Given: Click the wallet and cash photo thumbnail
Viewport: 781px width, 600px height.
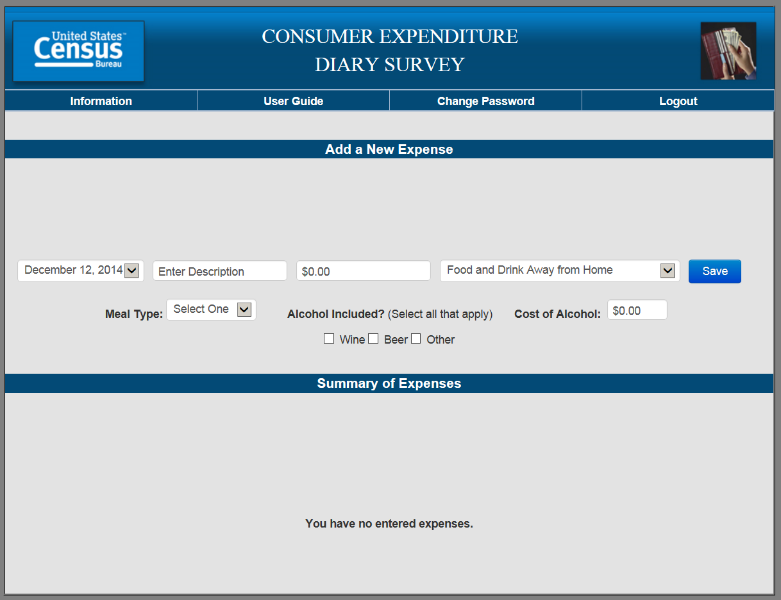Looking at the screenshot, I should tap(727, 50).
